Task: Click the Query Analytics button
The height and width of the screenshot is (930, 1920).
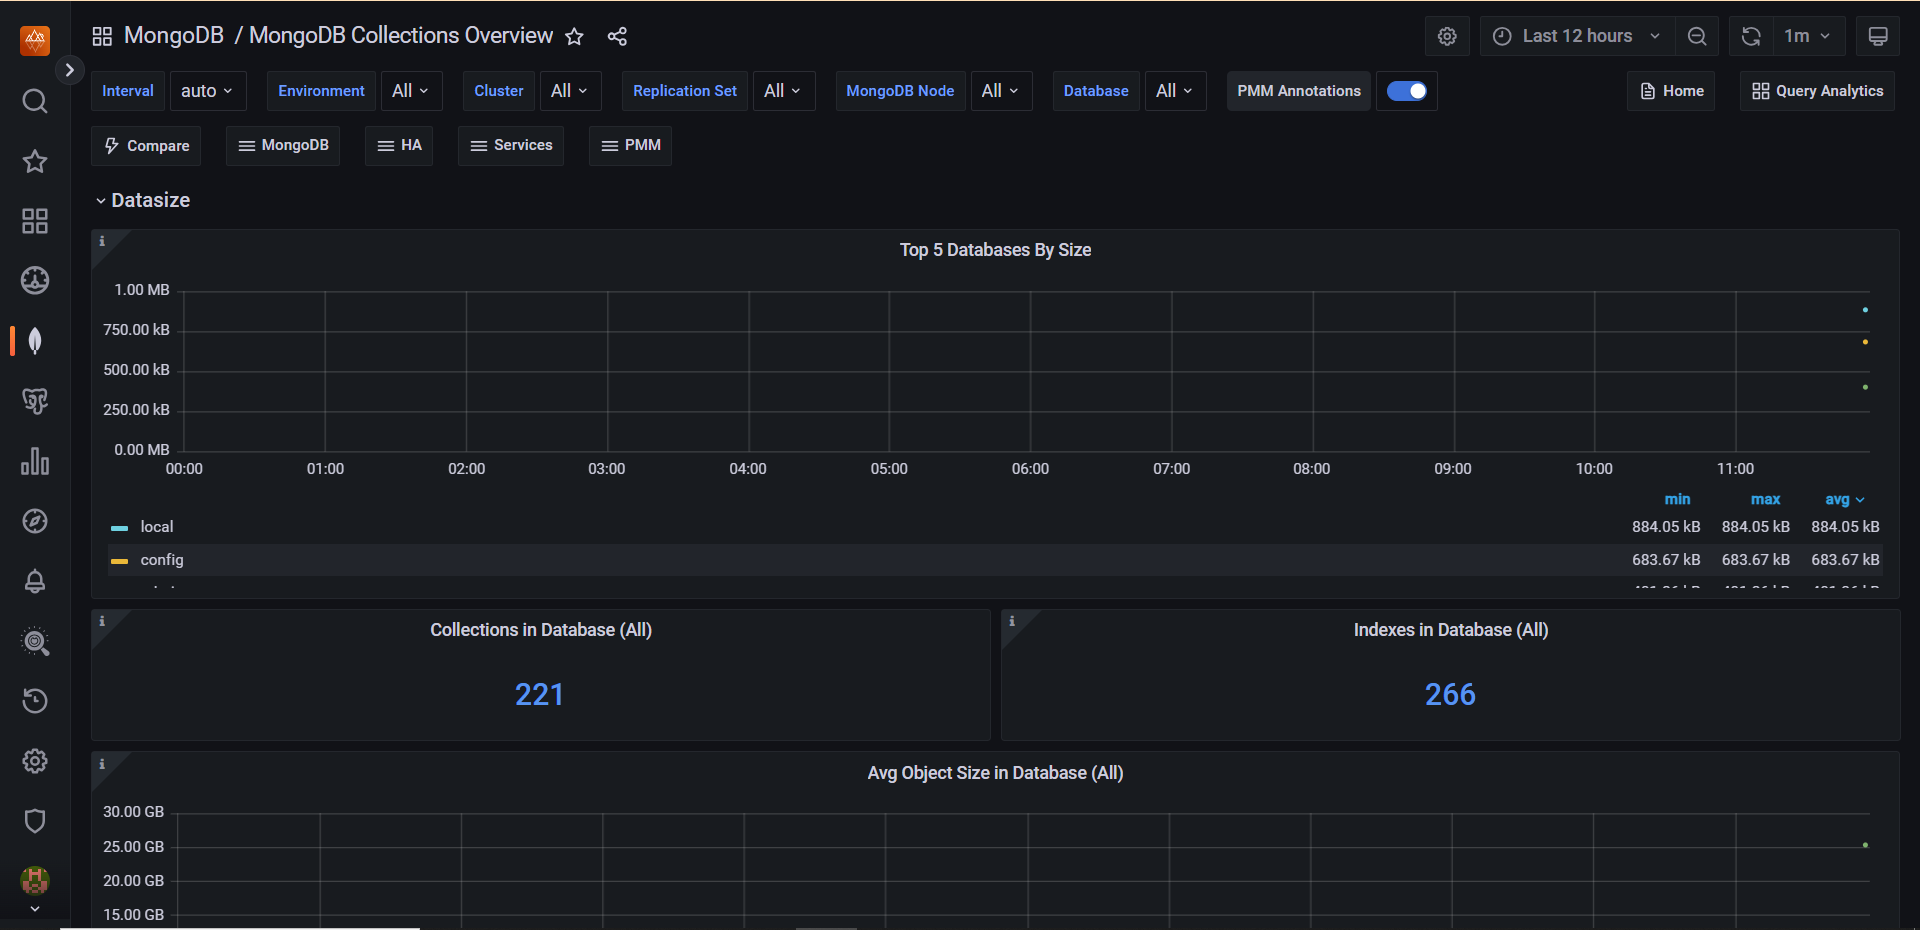Action: point(1817,91)
